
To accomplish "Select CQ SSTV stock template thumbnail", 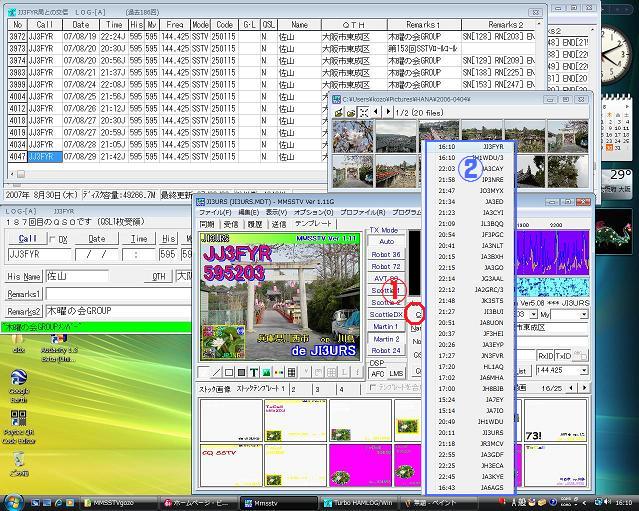I will 231,465.
